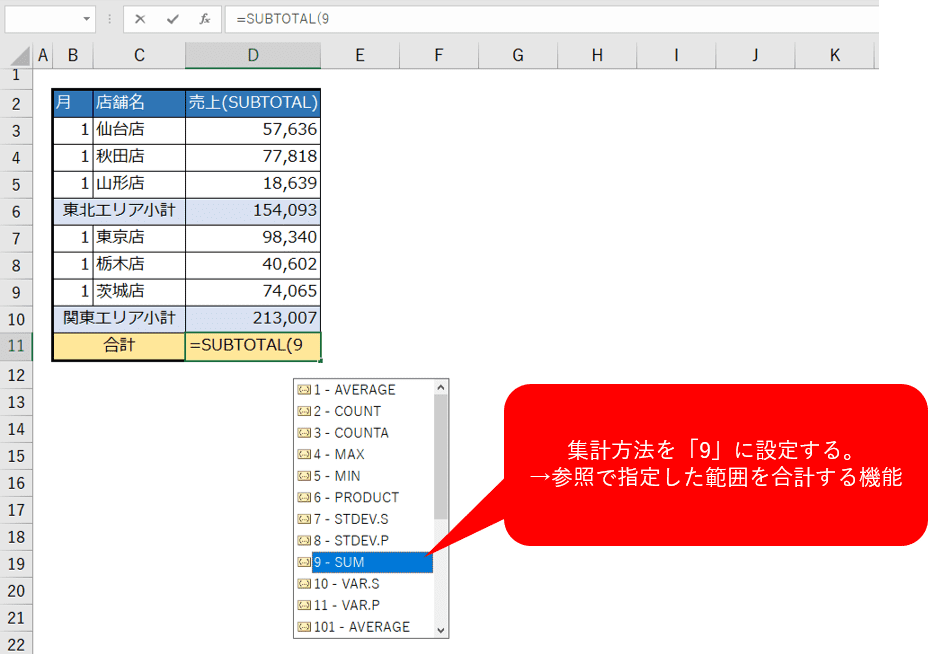Click the Select All corner triangle

click(x=20, y=56)
